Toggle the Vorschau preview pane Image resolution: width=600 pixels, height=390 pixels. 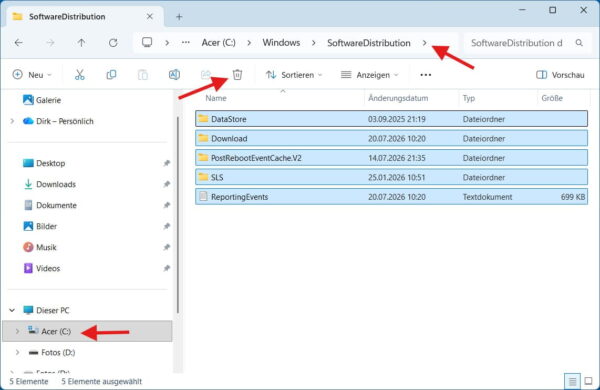point(560,75)
